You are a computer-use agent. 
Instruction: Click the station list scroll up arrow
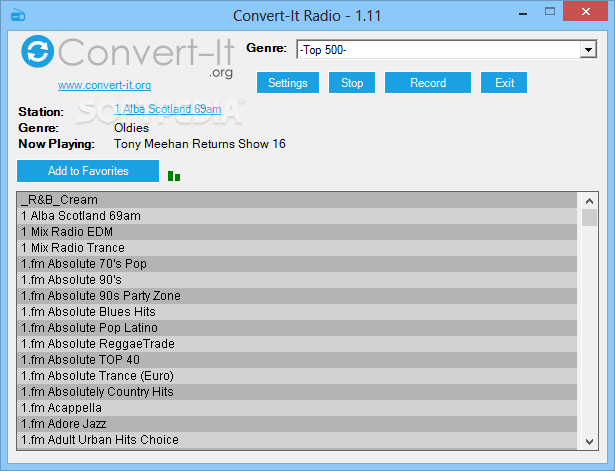[x=589, y=201]
